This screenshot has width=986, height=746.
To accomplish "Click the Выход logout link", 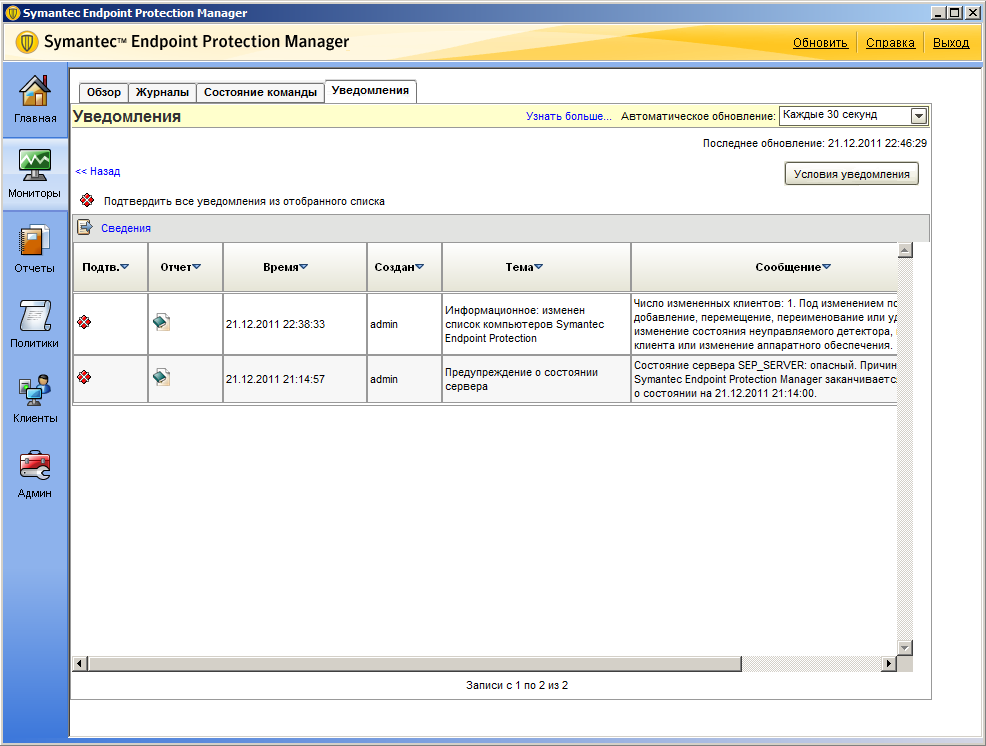I will (950, 43).
